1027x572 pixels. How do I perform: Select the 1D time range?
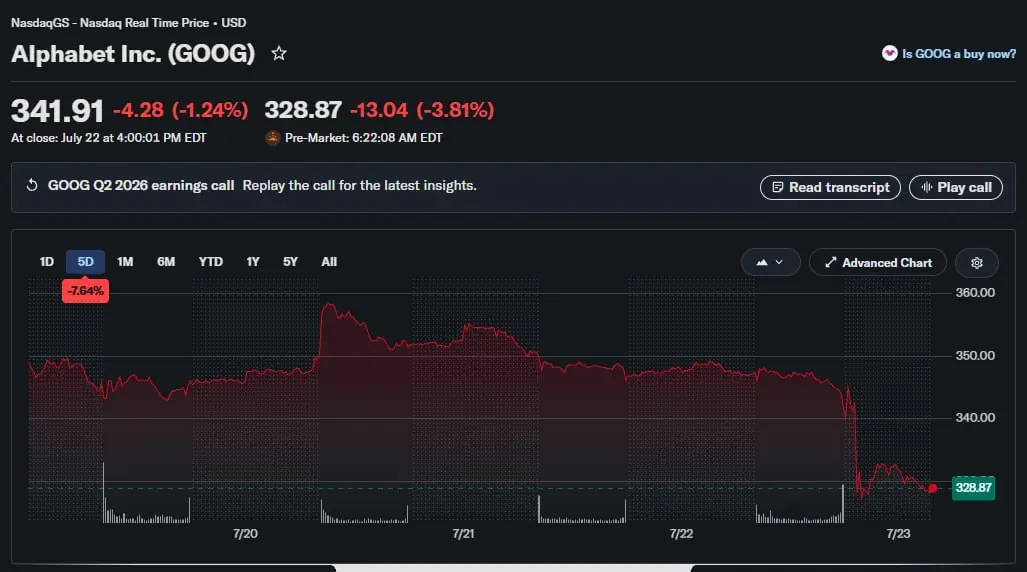pyautogui.click(x=47, y=262)
